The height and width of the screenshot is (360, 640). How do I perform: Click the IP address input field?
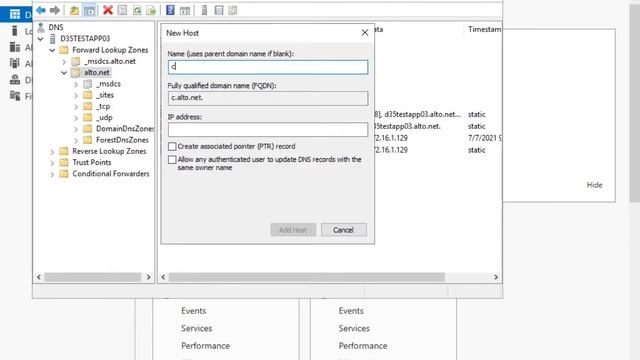click(x=268, y=129)
